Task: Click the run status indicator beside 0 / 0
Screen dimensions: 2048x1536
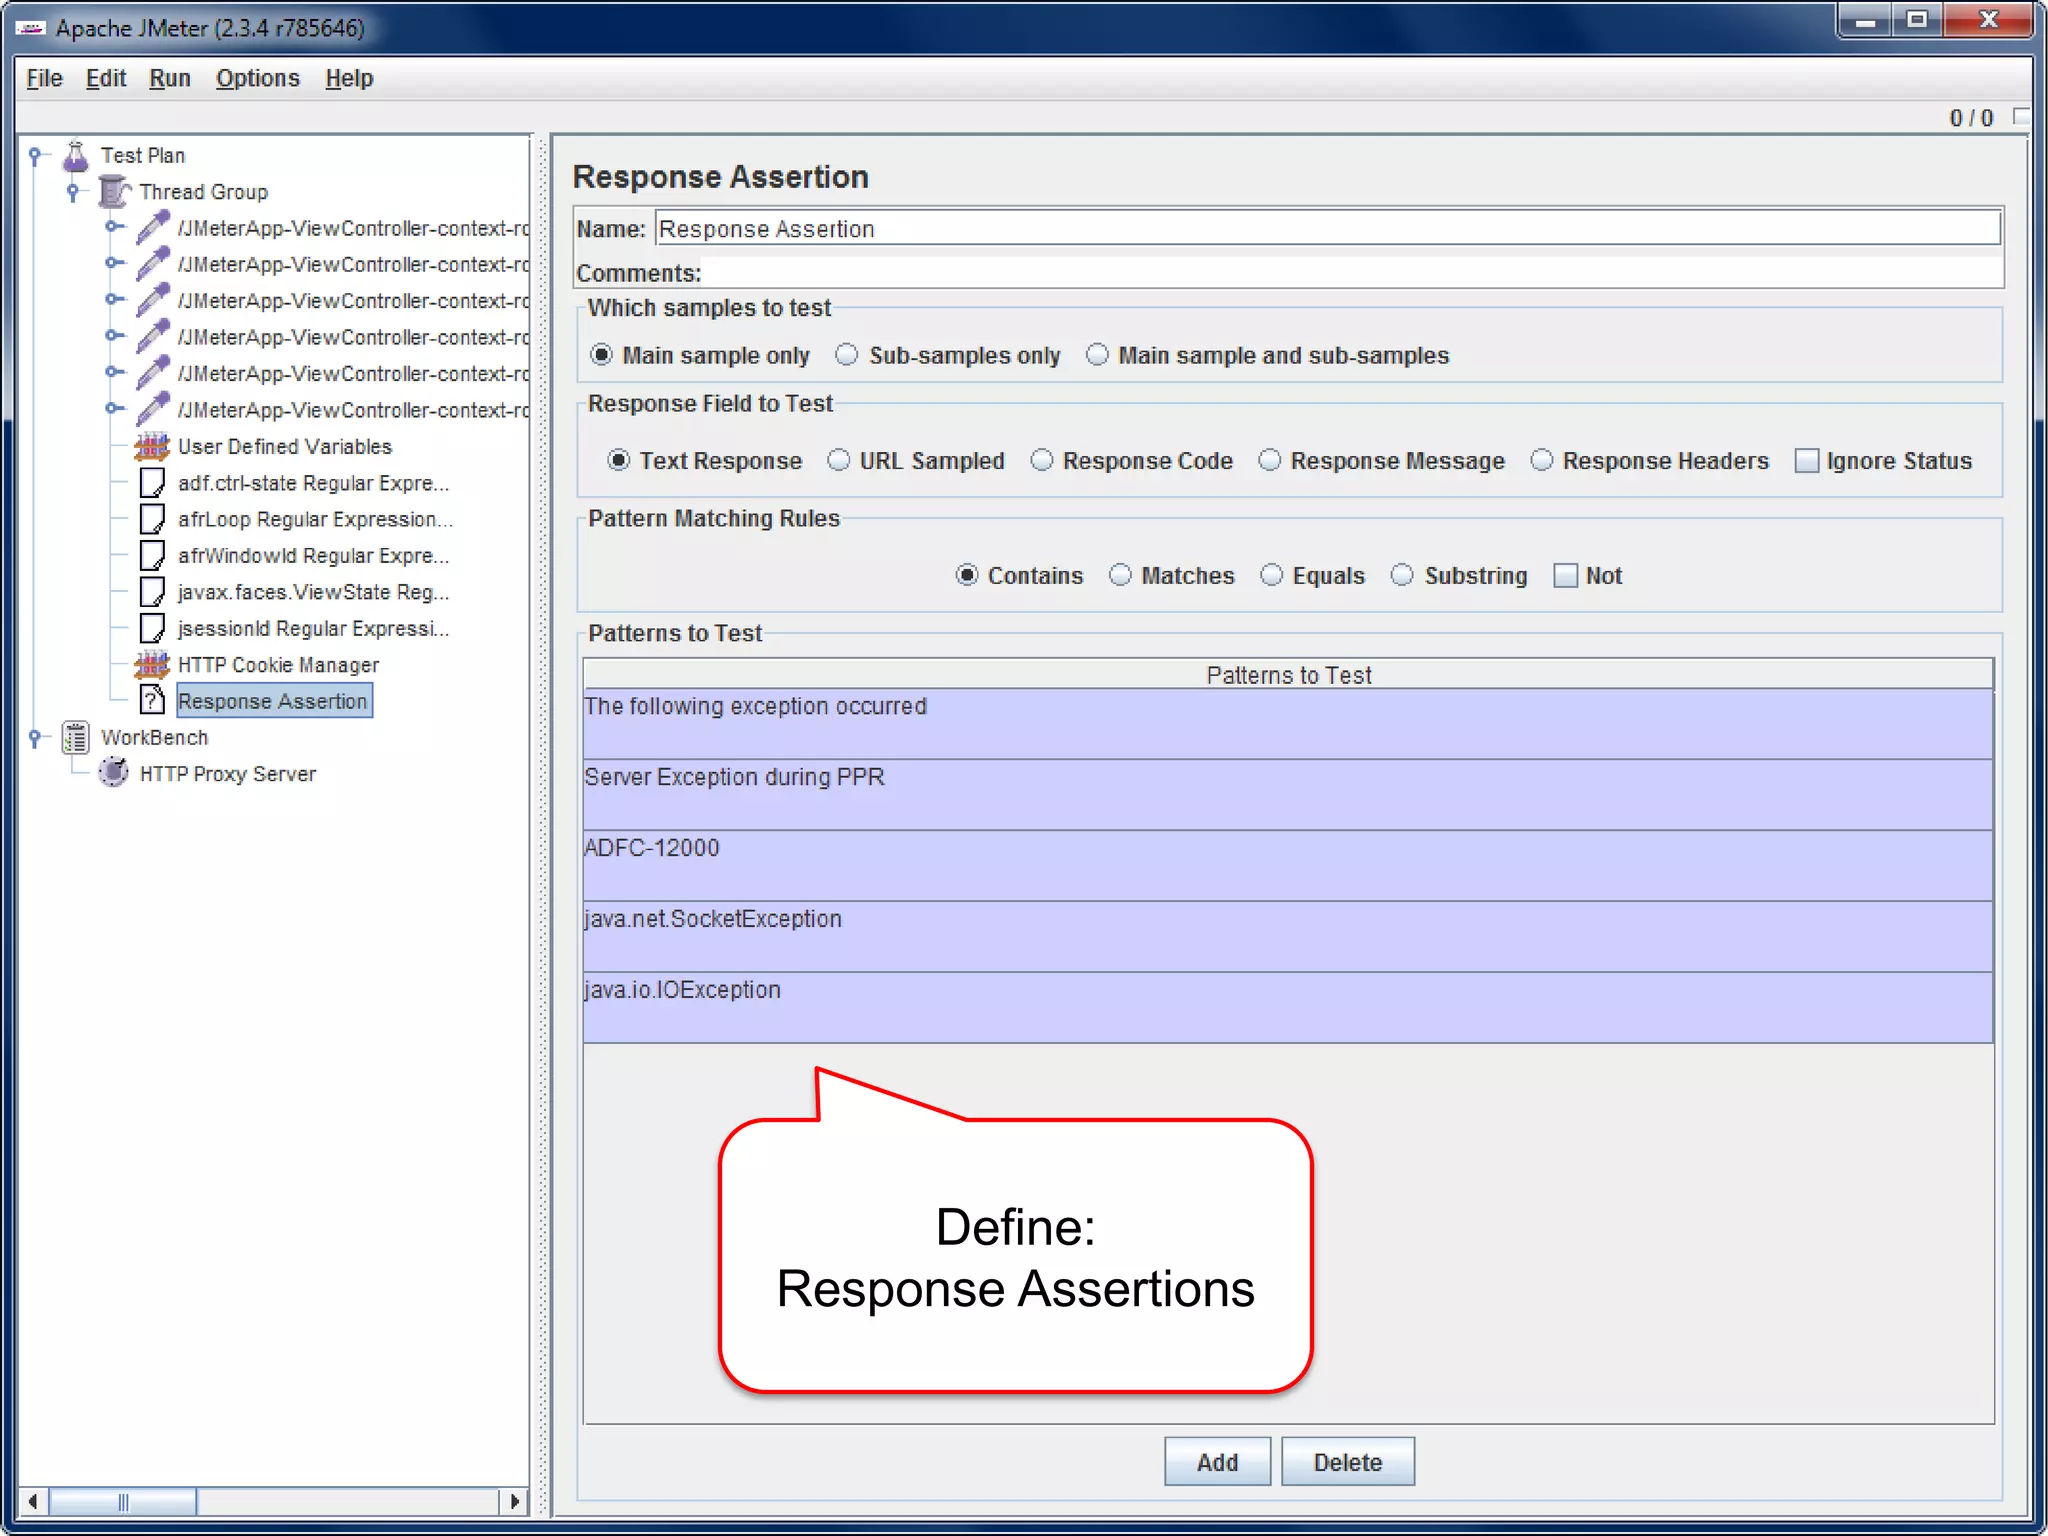Action: point(2021,117)
